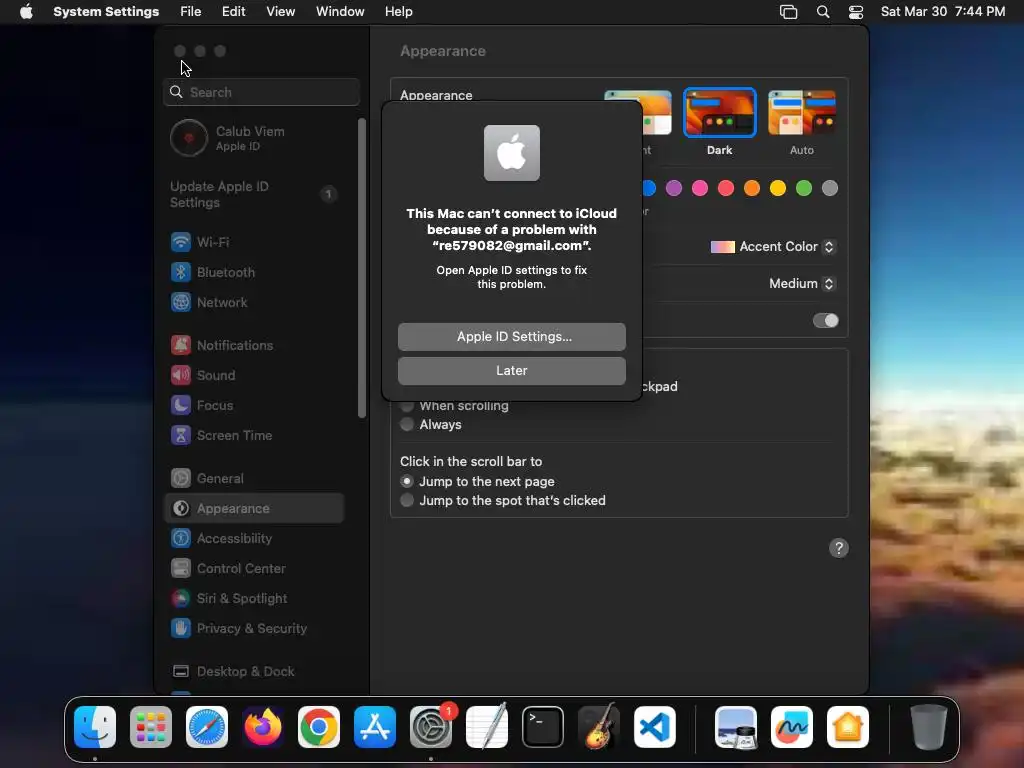Screen dimensions: 1024x768
Task: Open Trash from the Dock
Action: [x=929, y=727]
